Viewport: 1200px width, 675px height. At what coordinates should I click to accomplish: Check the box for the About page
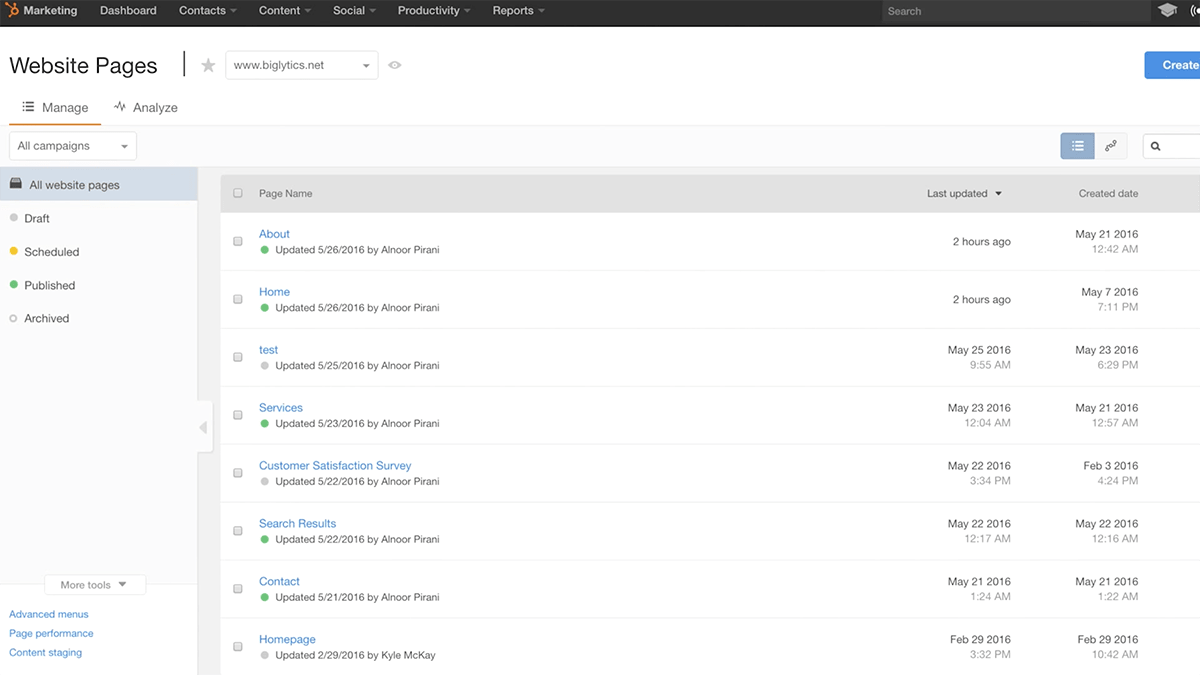point(238,241)
